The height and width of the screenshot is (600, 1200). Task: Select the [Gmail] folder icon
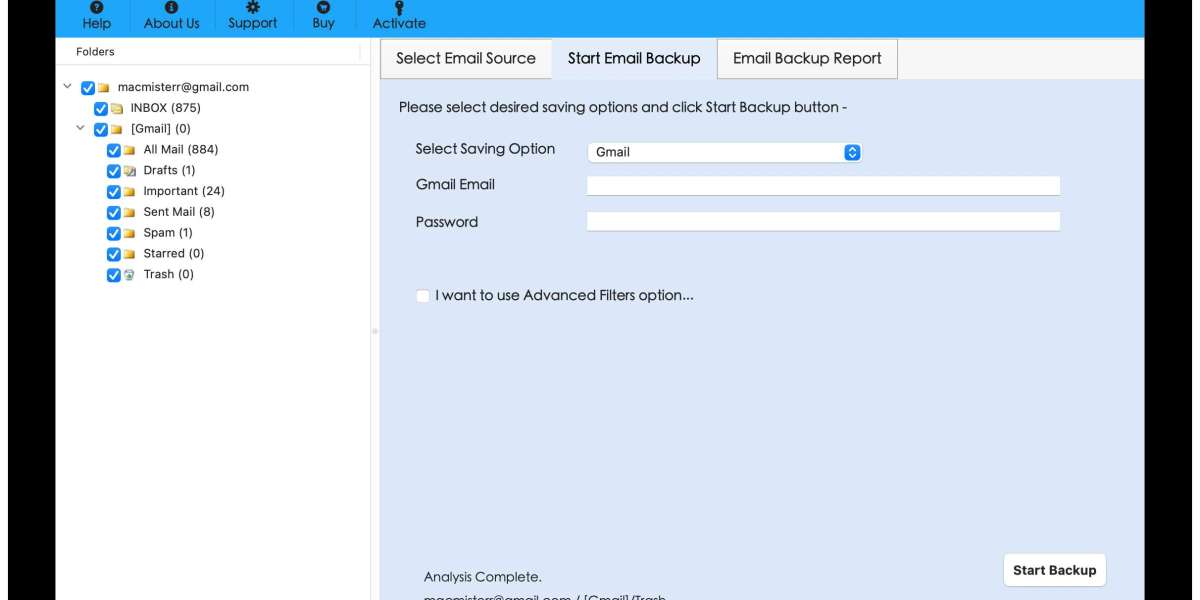click(x=117, y=130)
